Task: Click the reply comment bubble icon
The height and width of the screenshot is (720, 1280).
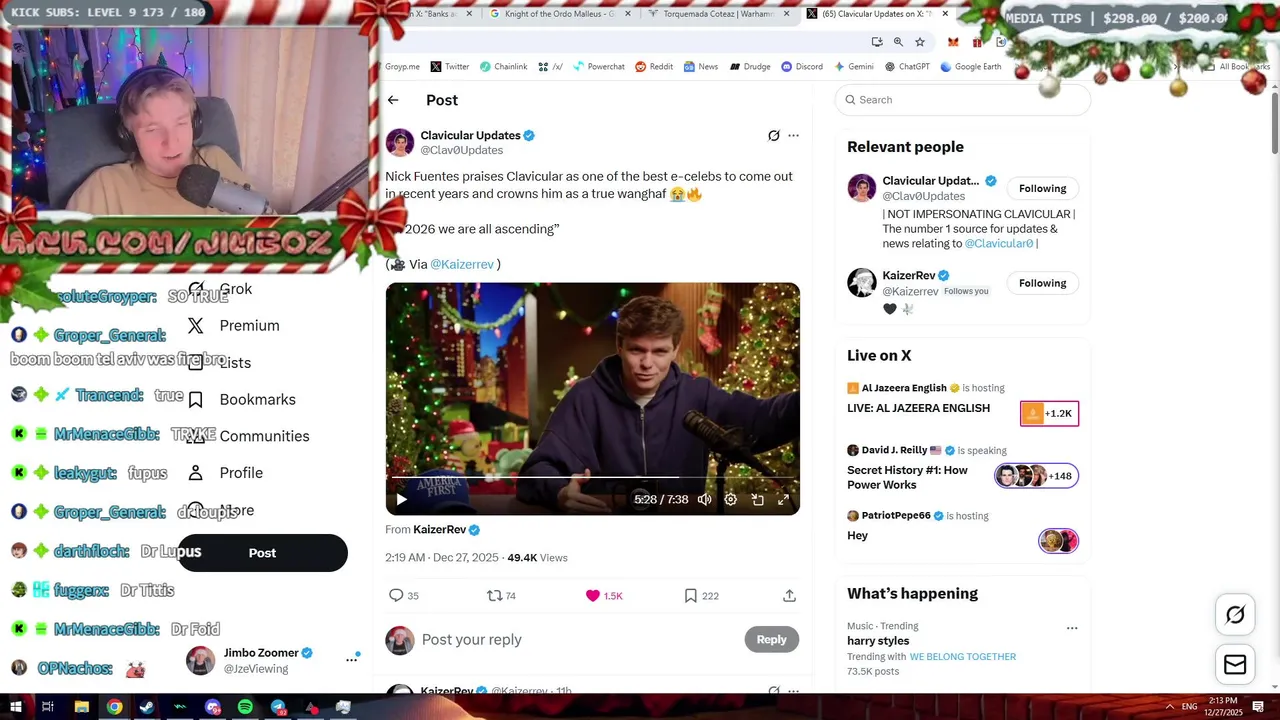Action: 397,595
